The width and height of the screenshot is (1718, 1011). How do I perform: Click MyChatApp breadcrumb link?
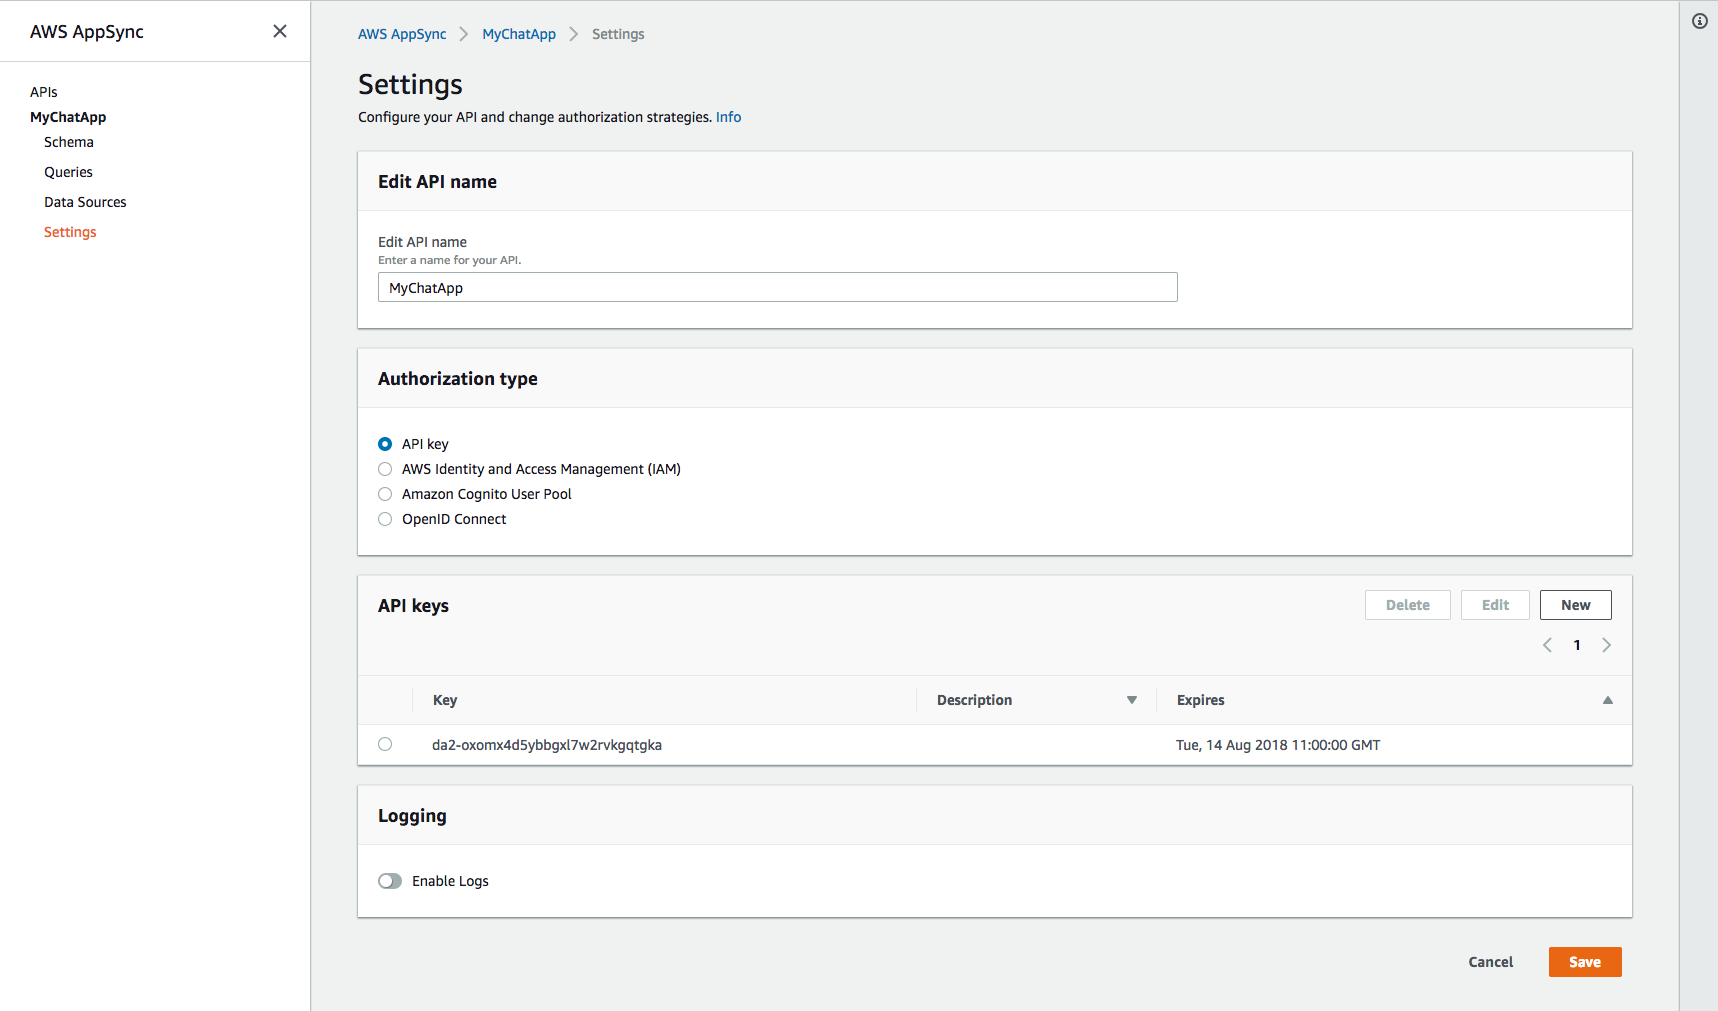pos(519,34)
